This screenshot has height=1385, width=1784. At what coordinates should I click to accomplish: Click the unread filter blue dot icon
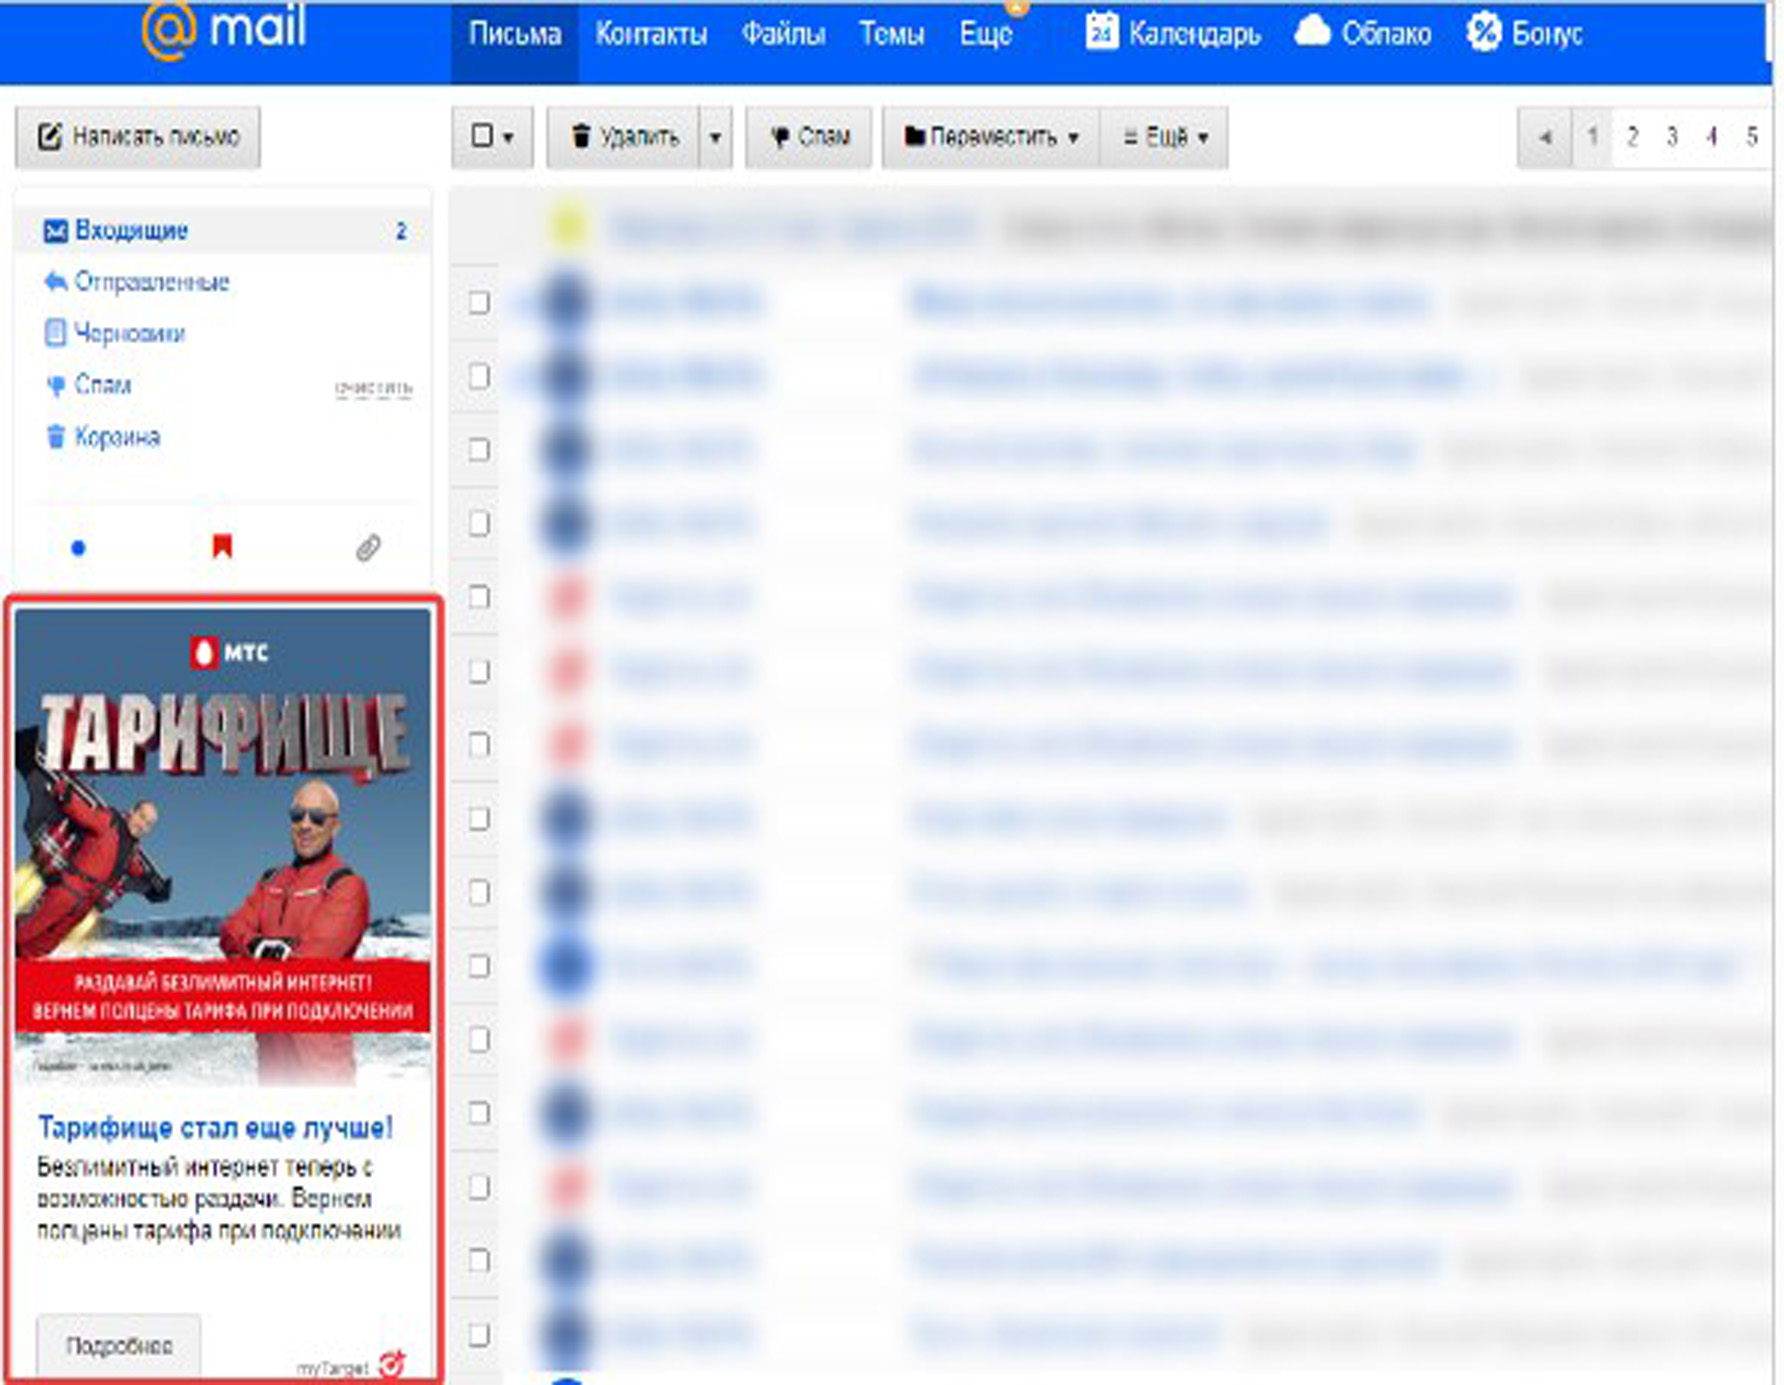click(78, 547)
